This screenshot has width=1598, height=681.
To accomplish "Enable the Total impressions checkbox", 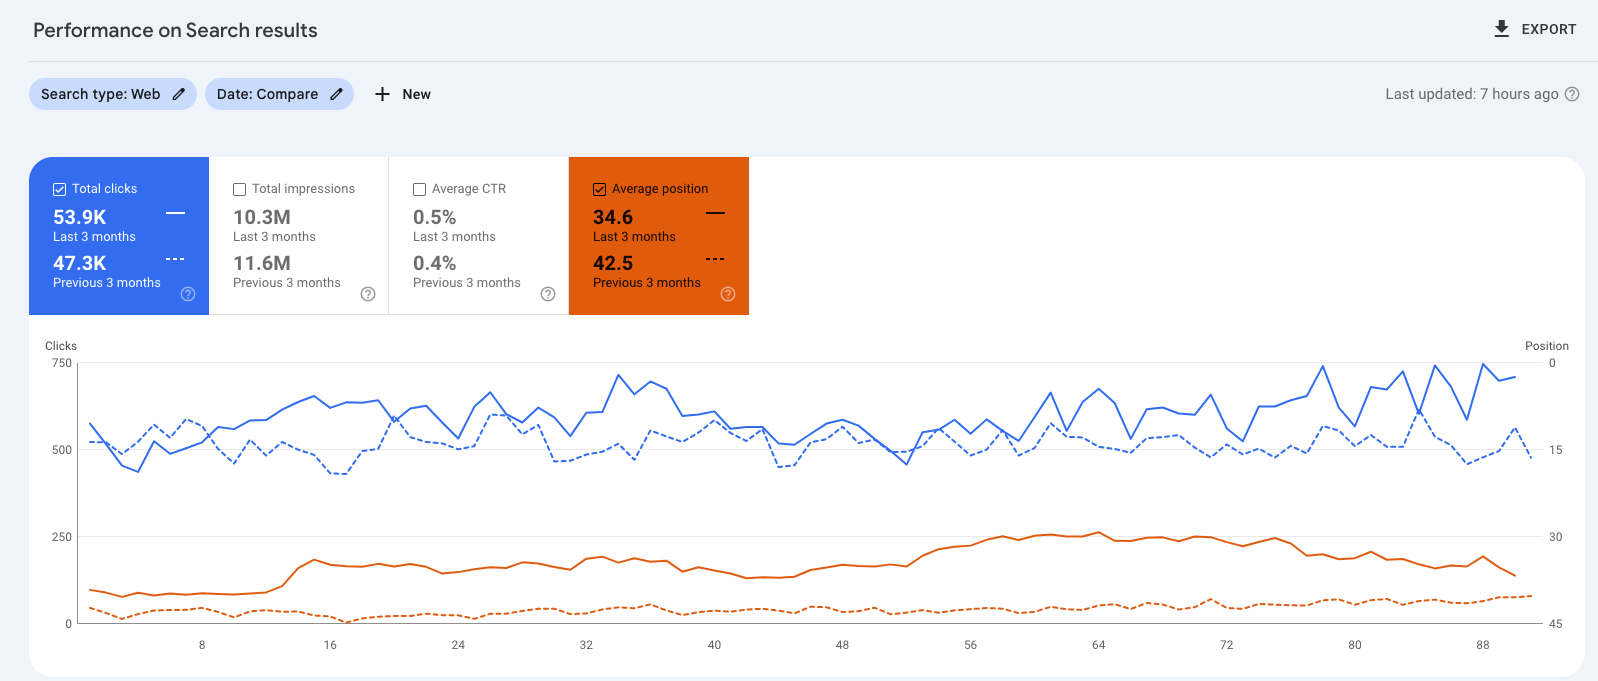I will (240, 189).
